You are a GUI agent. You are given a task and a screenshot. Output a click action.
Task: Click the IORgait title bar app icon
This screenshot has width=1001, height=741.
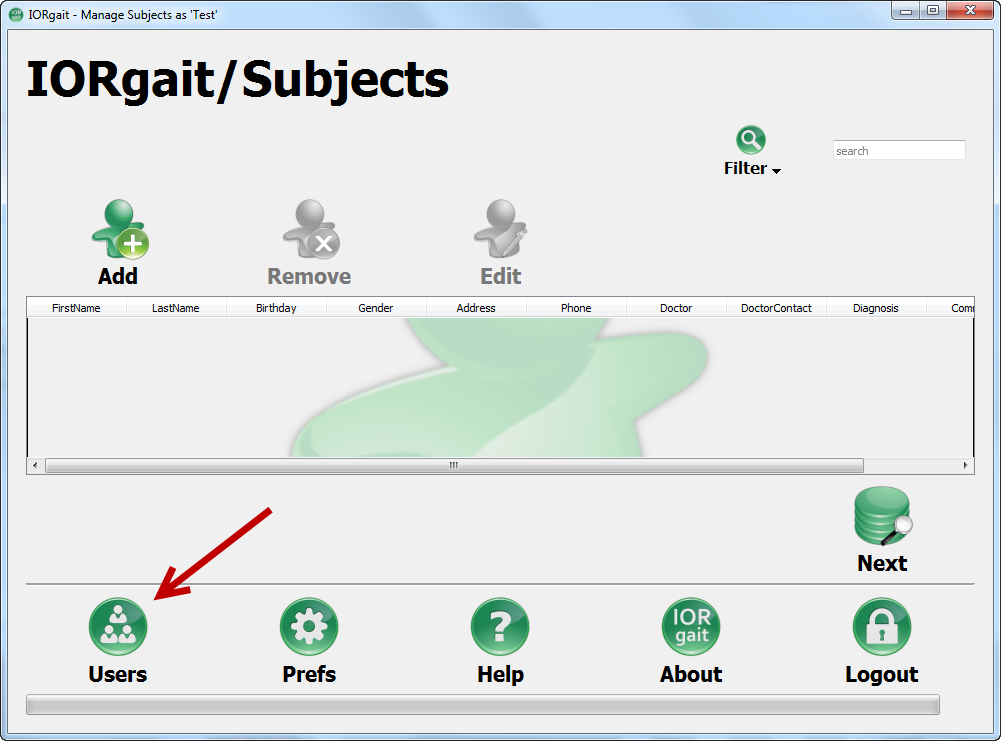point(16,15)
